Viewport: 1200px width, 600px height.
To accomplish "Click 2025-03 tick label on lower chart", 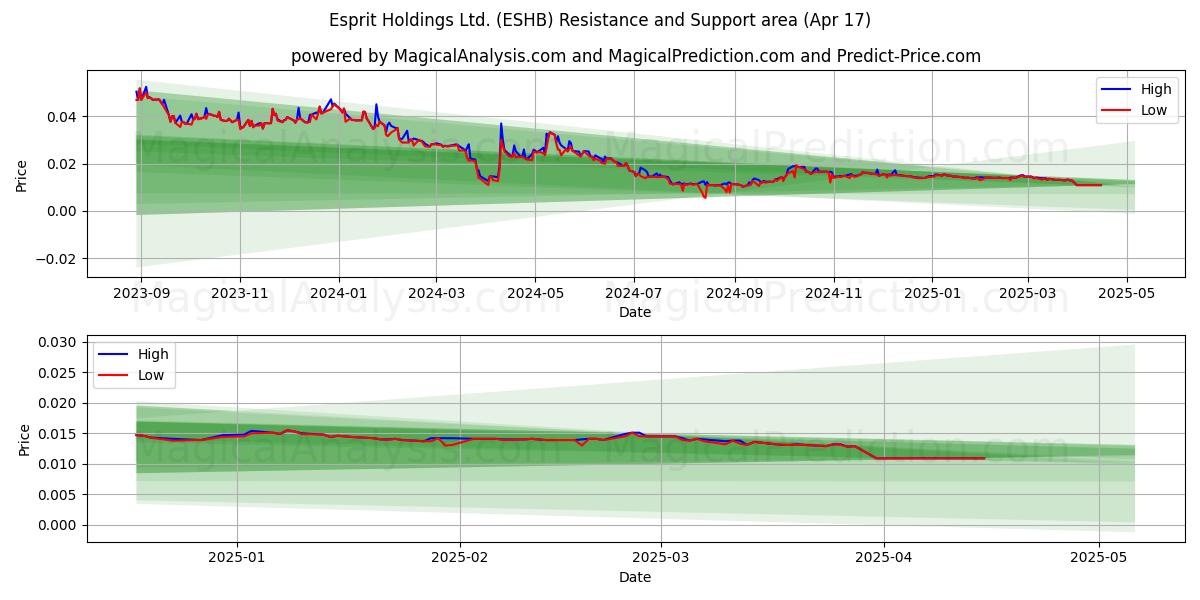I will [x=663, y=558].
